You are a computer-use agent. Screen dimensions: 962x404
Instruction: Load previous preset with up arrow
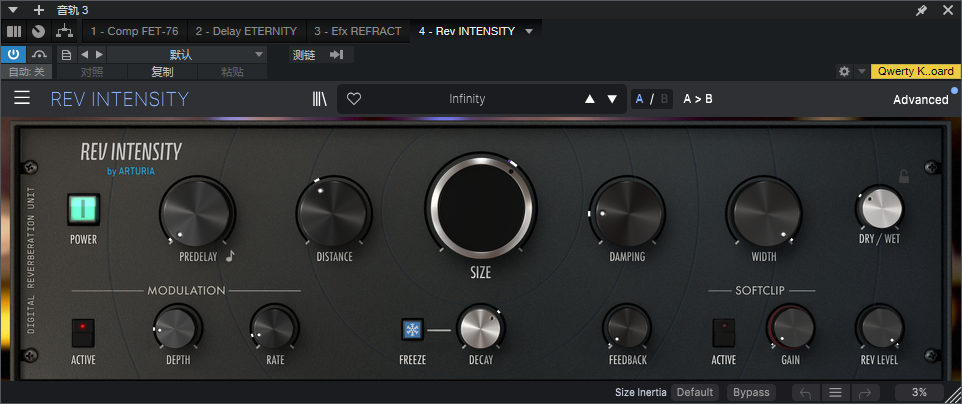click(x=590, y=99)
